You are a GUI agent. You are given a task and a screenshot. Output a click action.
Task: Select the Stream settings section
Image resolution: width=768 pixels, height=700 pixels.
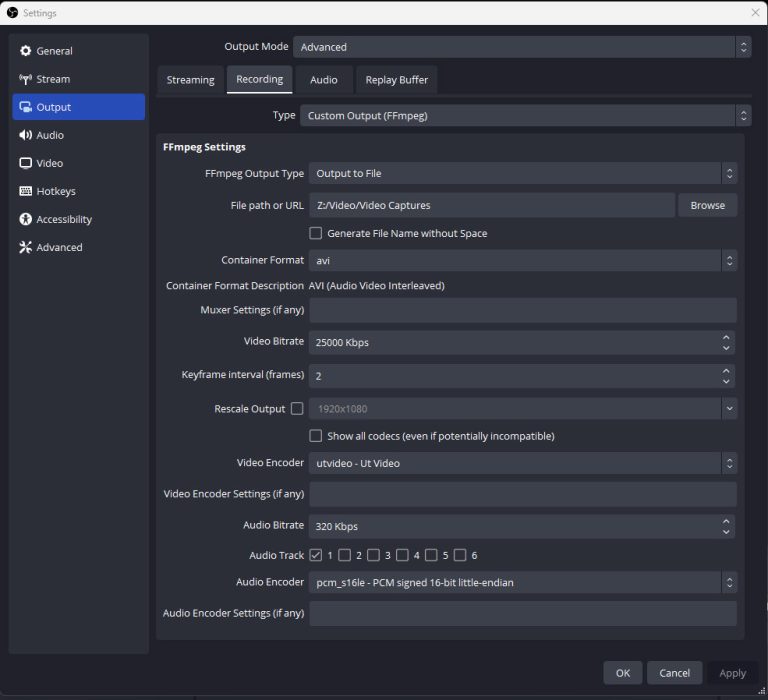(x=53, y=79)
